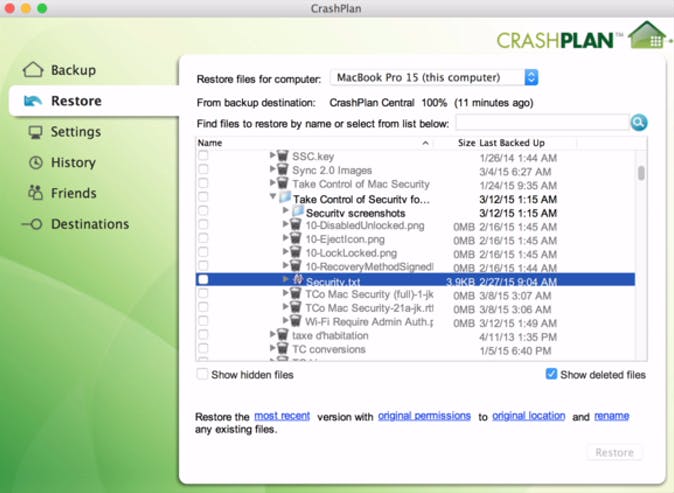Click trash icon beside SSC.key
The image size is (674, 493).
[x=282, y=155]
